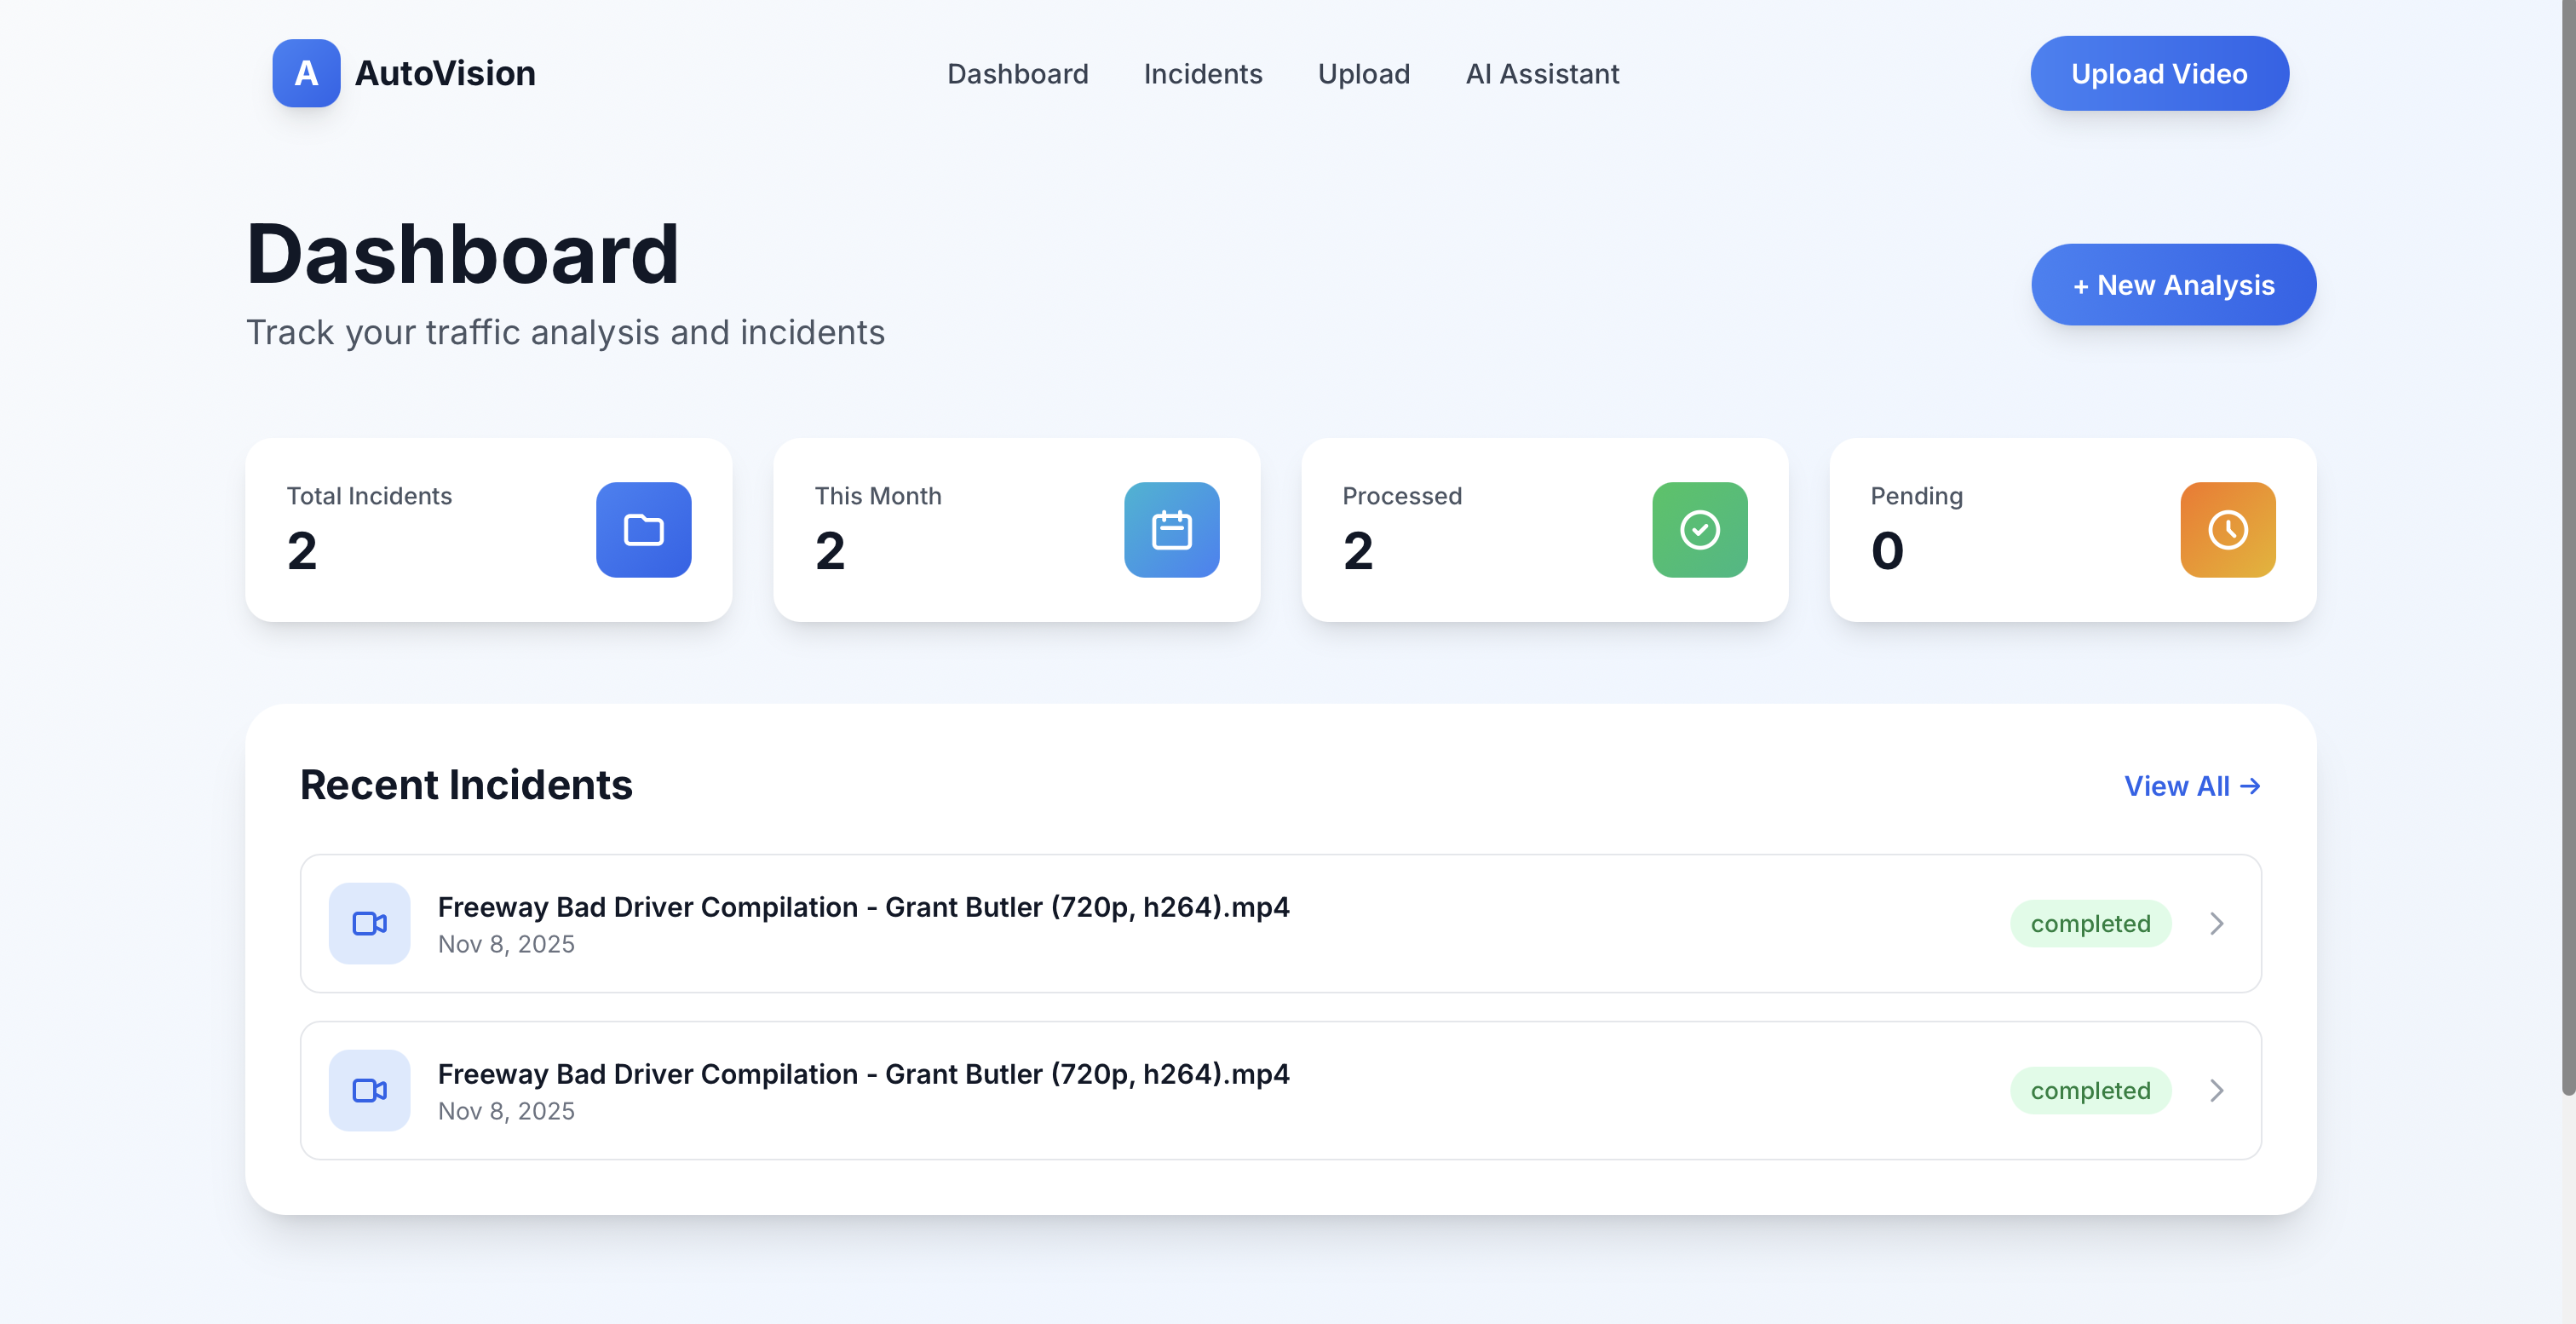This screenshot has height=1324, width=2576.
Task: Go to the Incidents nav item
Action: 1202,74
